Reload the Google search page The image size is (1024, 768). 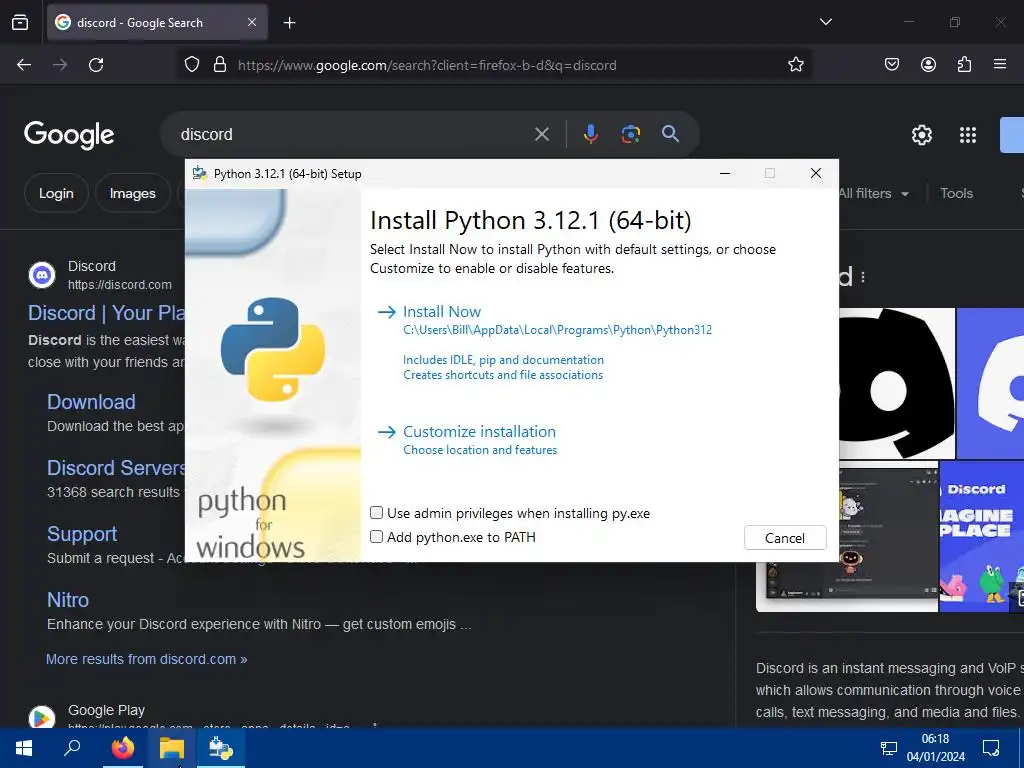point(96,65)
